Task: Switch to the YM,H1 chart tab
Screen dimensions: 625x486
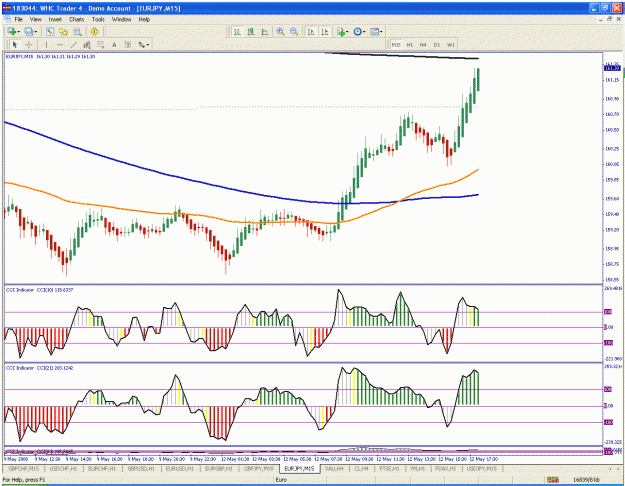Action: [x=417, y=468]
